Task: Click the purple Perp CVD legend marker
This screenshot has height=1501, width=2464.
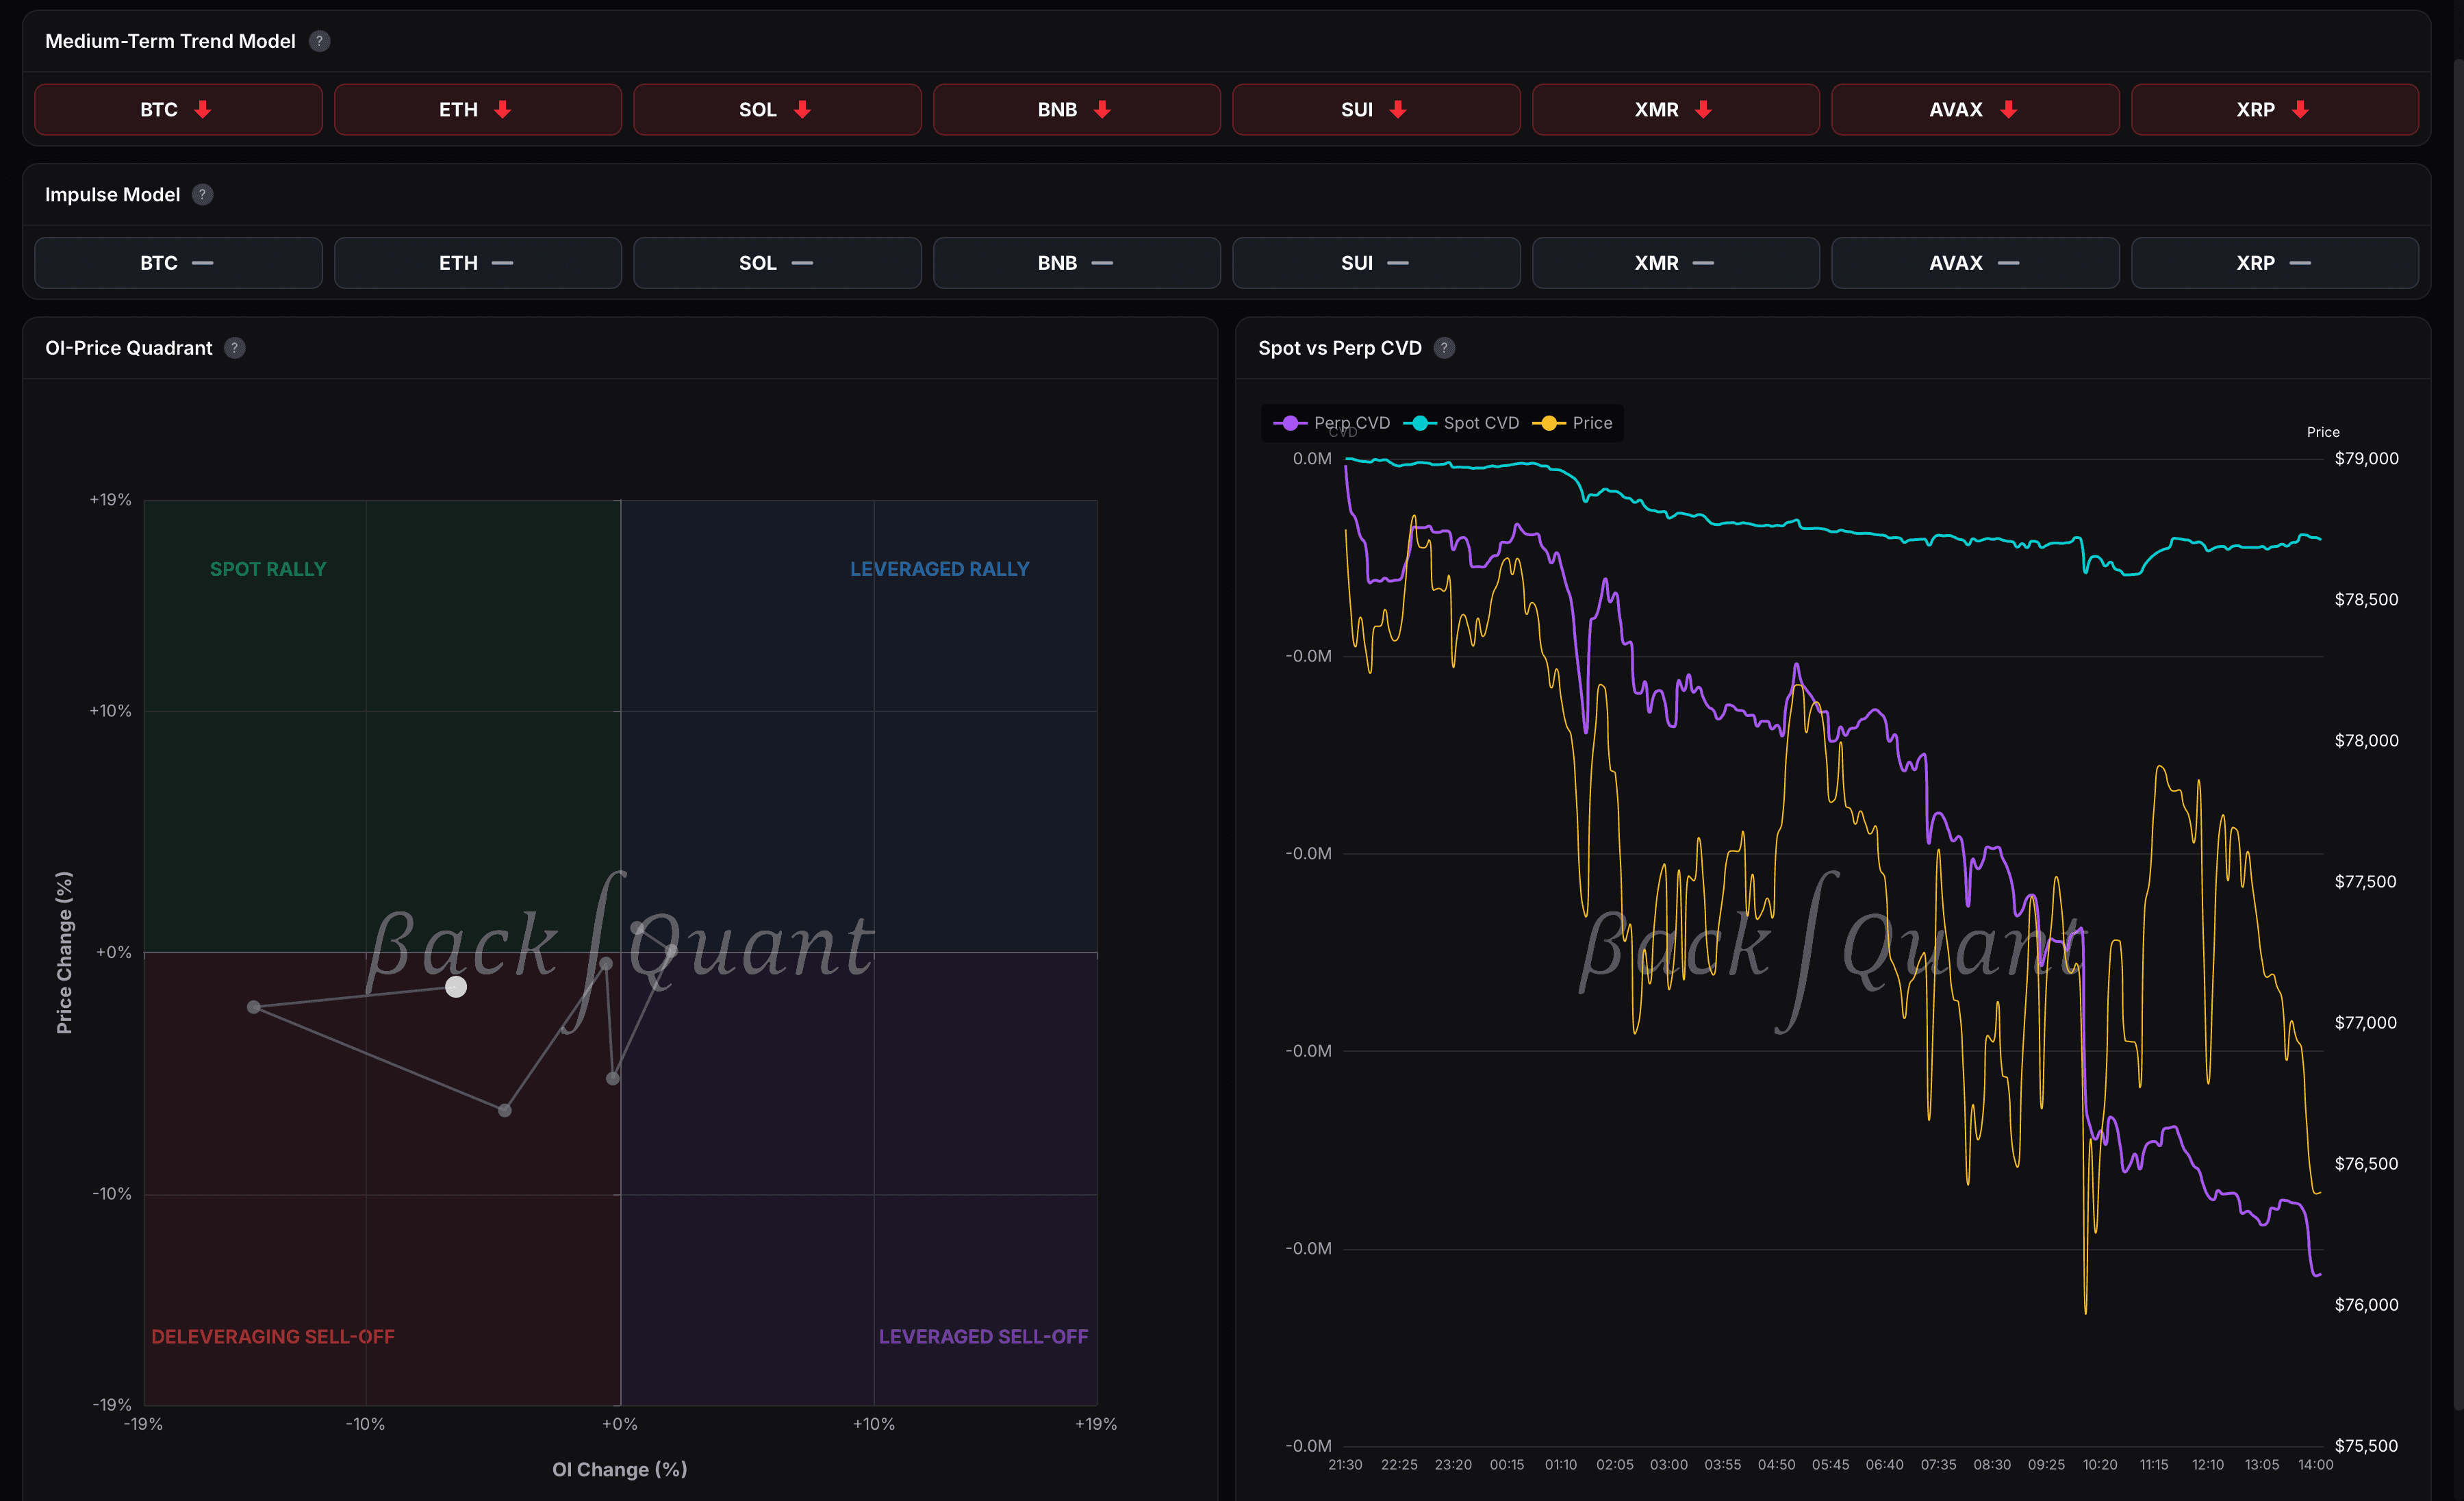Action: (1290, 423)
